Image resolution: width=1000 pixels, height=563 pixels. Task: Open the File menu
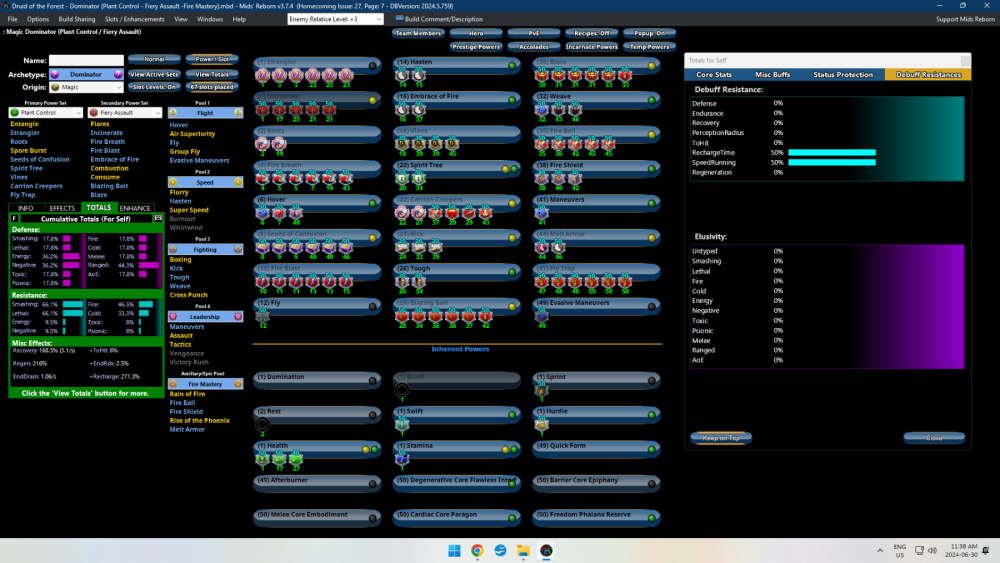click(x=13, y=19)
